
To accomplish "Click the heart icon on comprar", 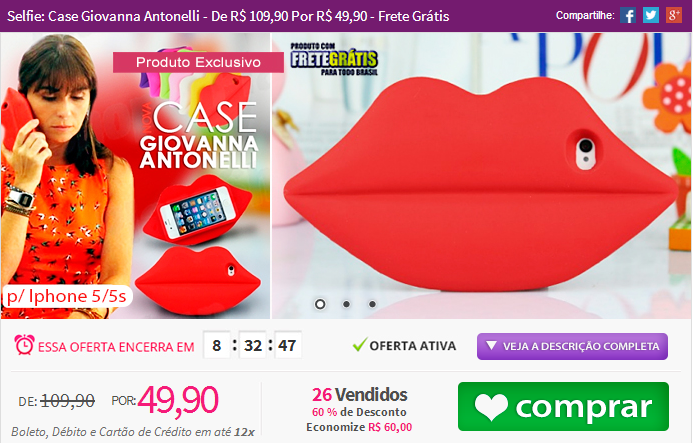I will tap(491, 407).
